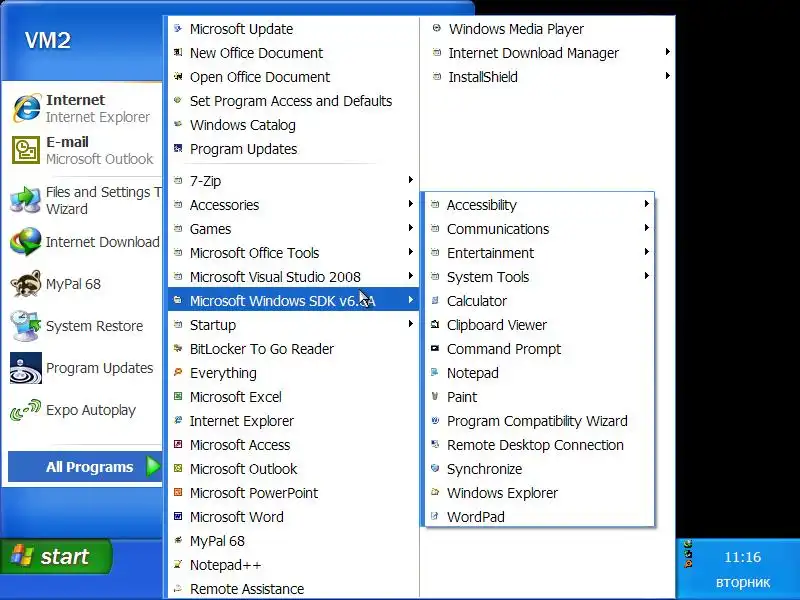Select New Office Document entry
The image size is (800, 600).
click(x=293, y=53)
